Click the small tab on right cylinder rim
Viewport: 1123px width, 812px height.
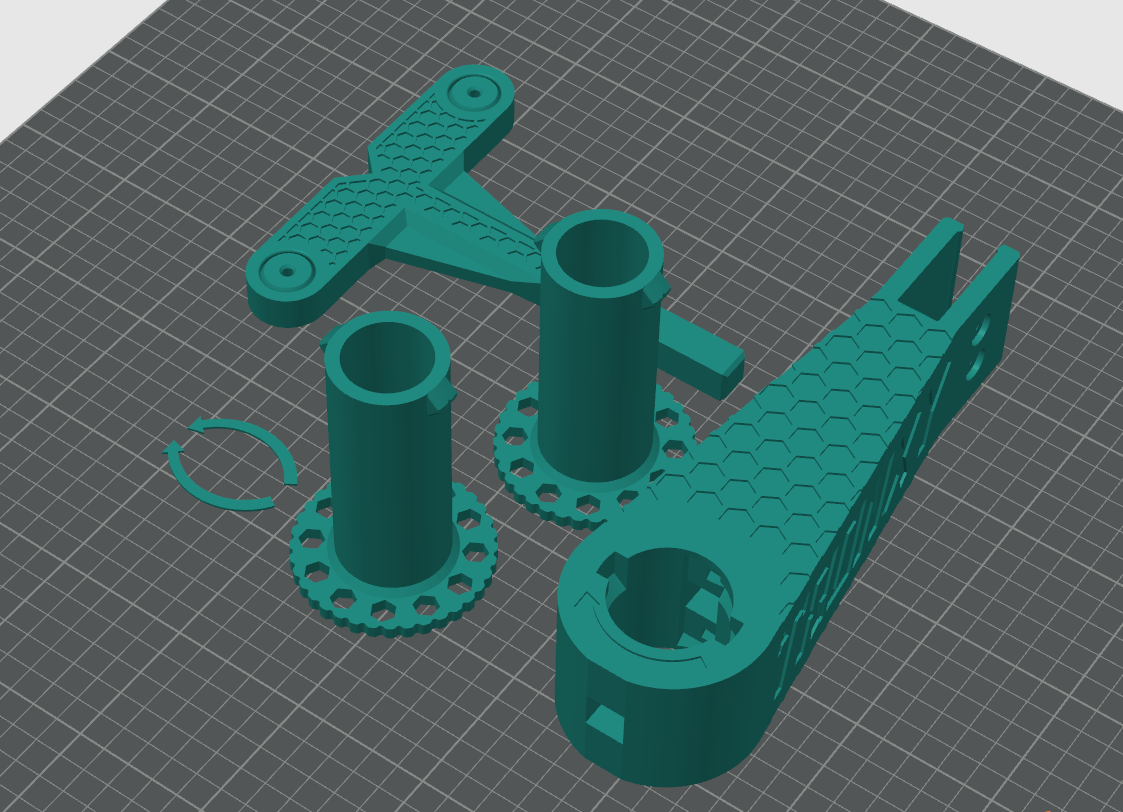pyautogui.click(x=655, y=290)
